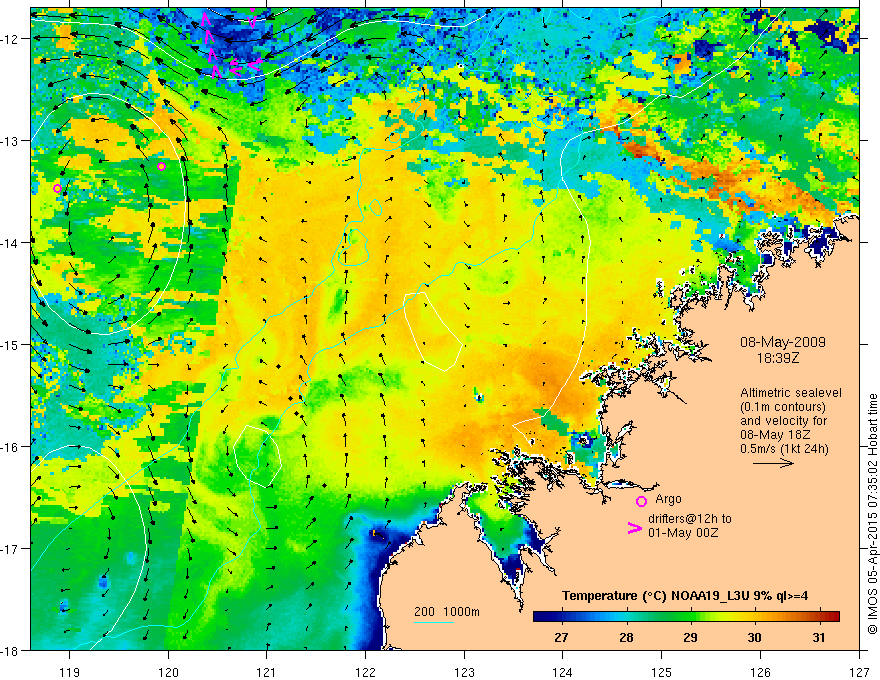Click the latitude axis label -15

point(11,344)
